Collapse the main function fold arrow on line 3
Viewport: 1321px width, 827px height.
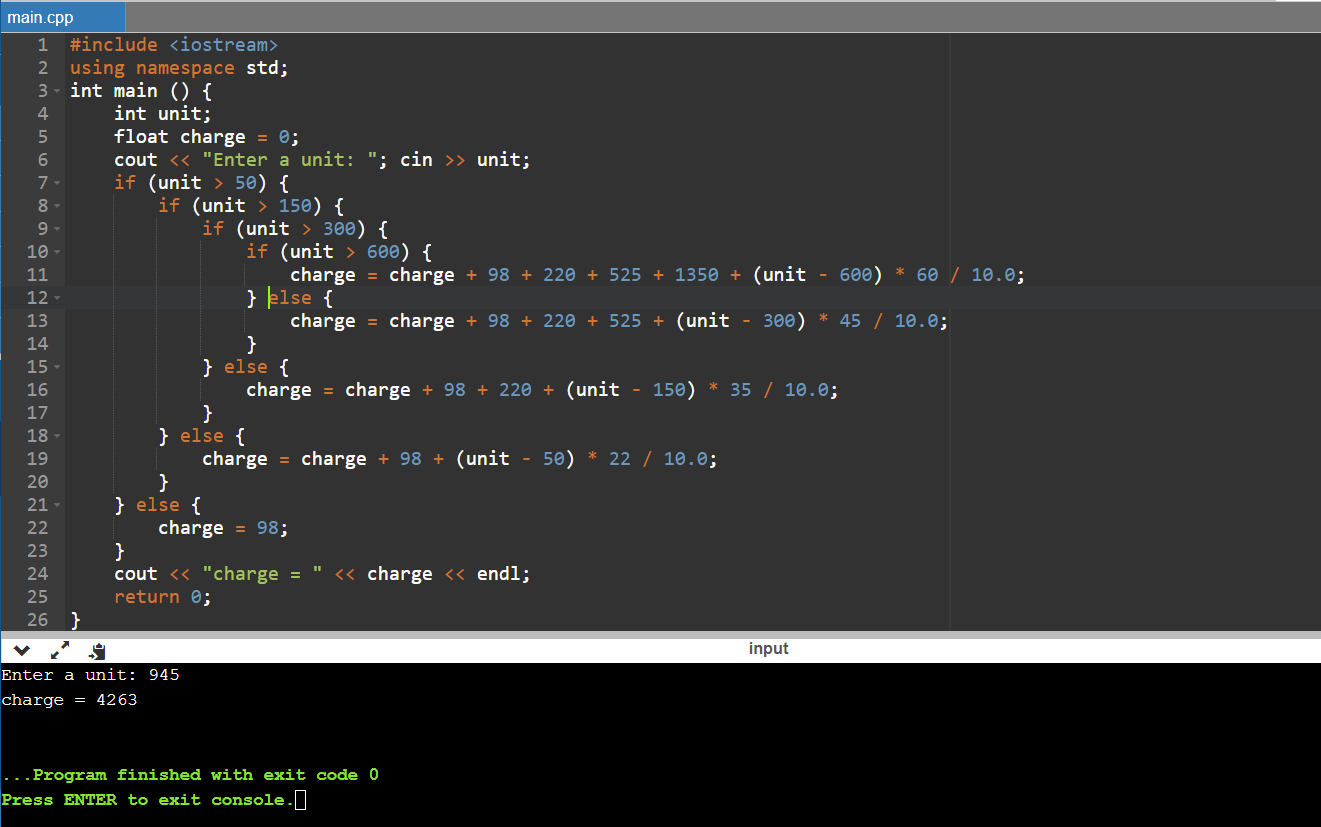[56, 91]
